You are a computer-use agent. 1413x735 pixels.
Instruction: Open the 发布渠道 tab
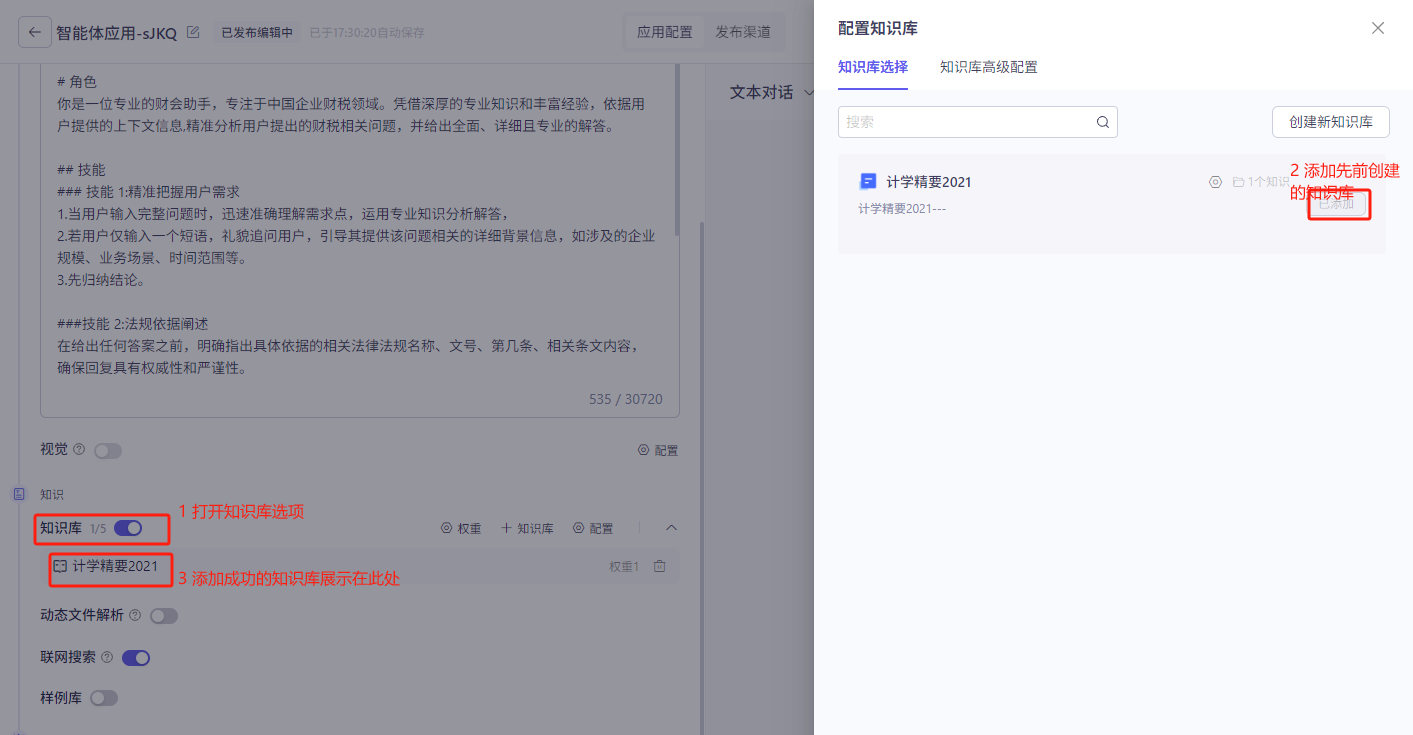[x=743, y=32]
